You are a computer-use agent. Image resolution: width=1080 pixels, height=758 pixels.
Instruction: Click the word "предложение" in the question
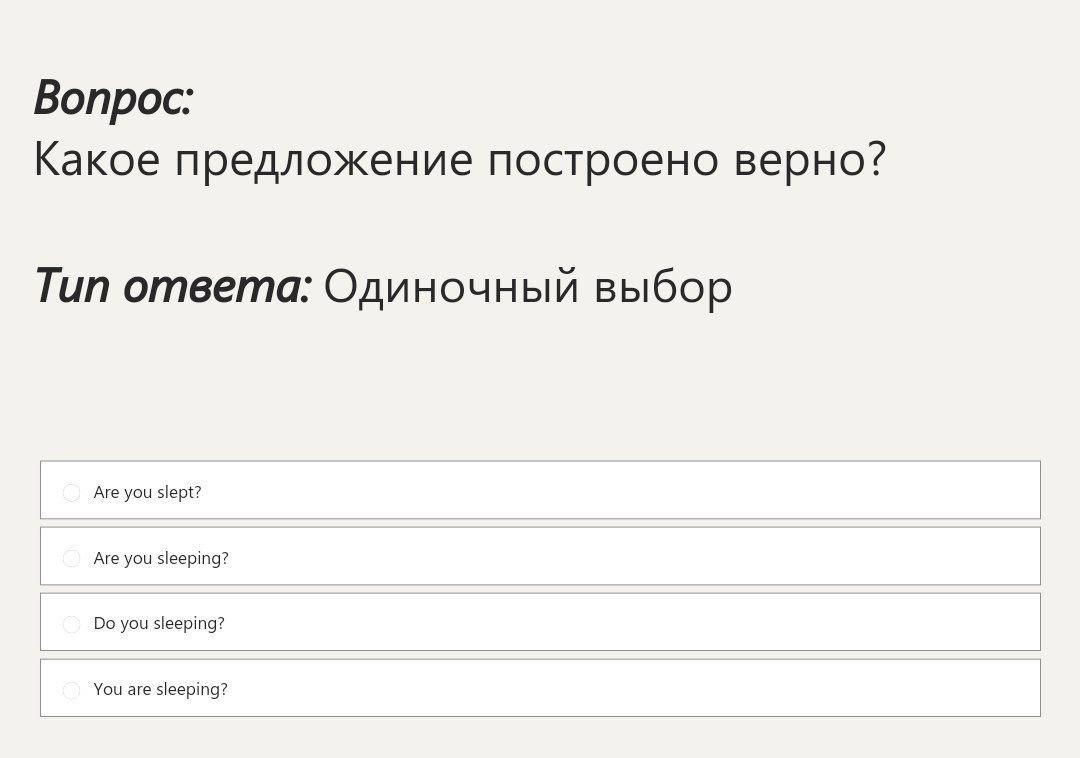click(x=323, y=159)
